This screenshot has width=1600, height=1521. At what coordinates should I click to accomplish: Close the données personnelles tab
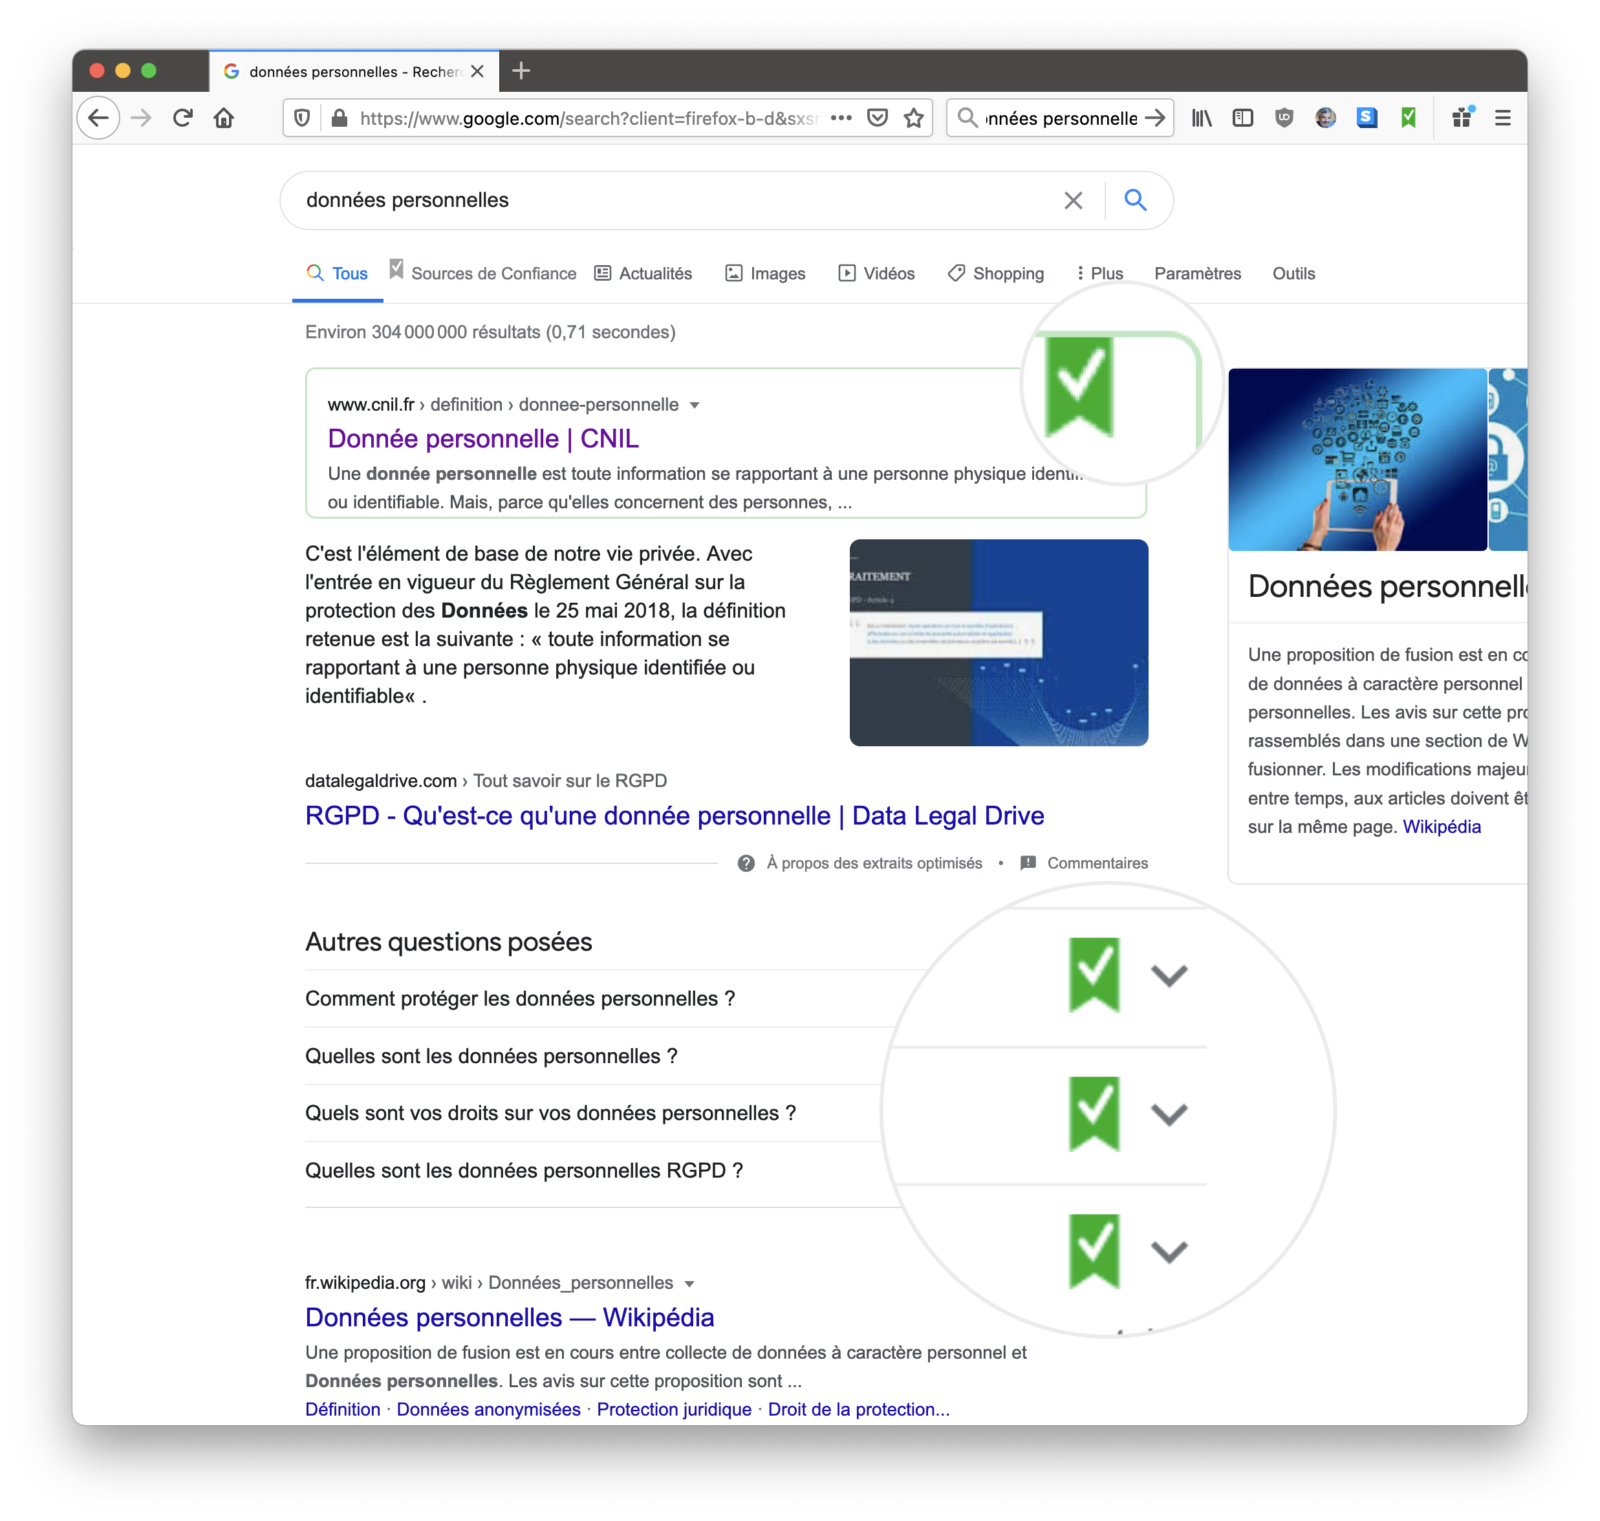click(477, 71)
